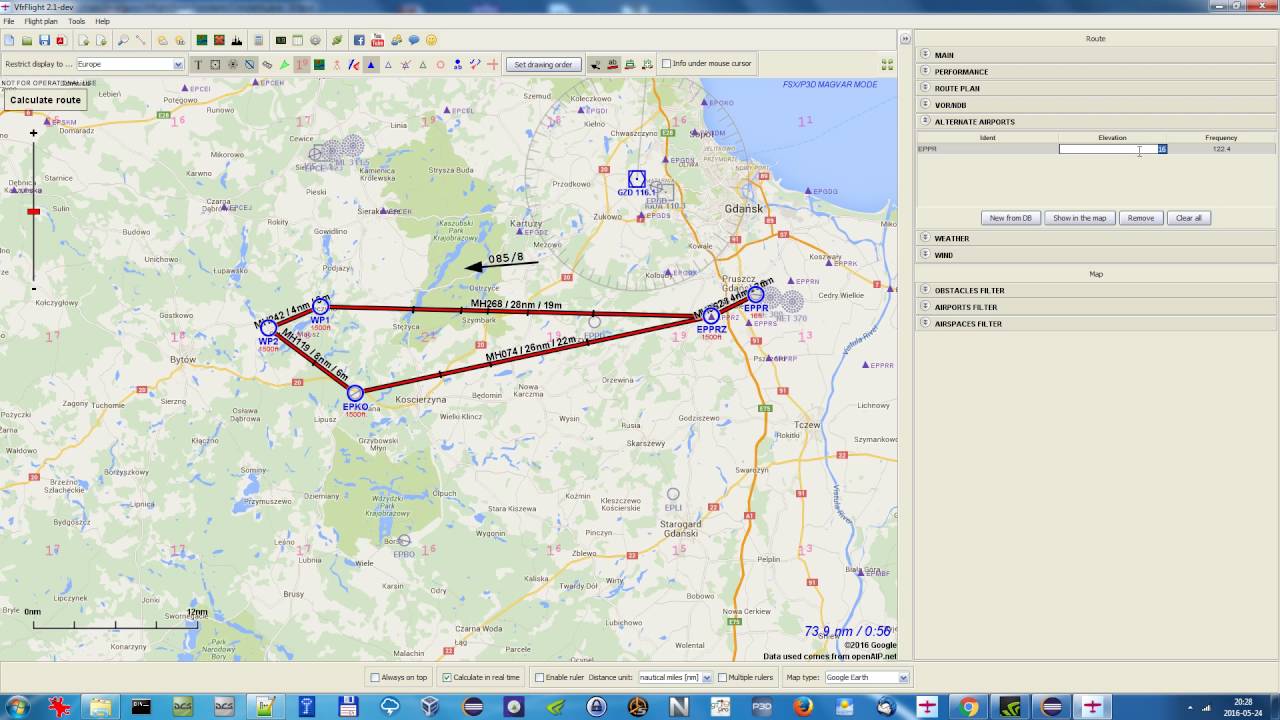Click the Calculate route button

coord(45,100)
